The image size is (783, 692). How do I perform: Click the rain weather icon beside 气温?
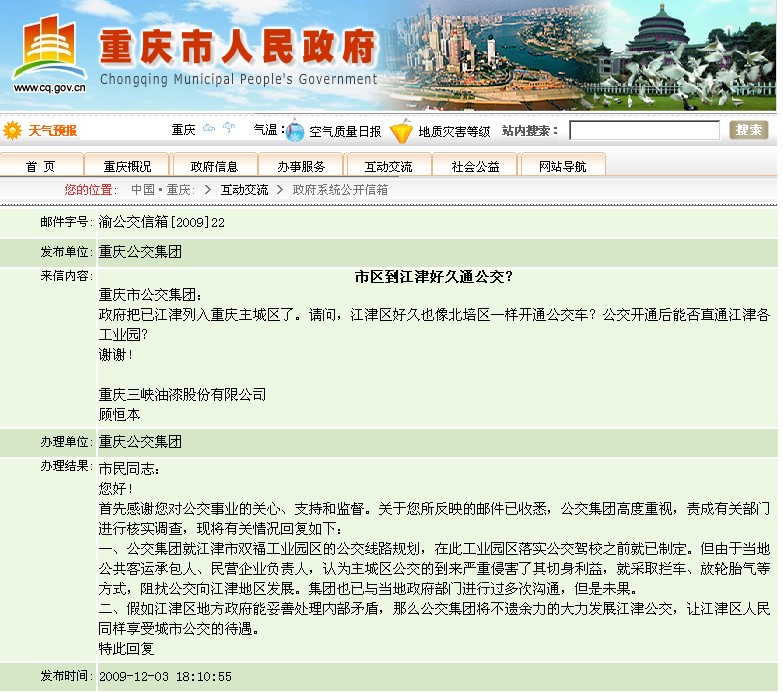pyautogui.click(x=229, y=128)
